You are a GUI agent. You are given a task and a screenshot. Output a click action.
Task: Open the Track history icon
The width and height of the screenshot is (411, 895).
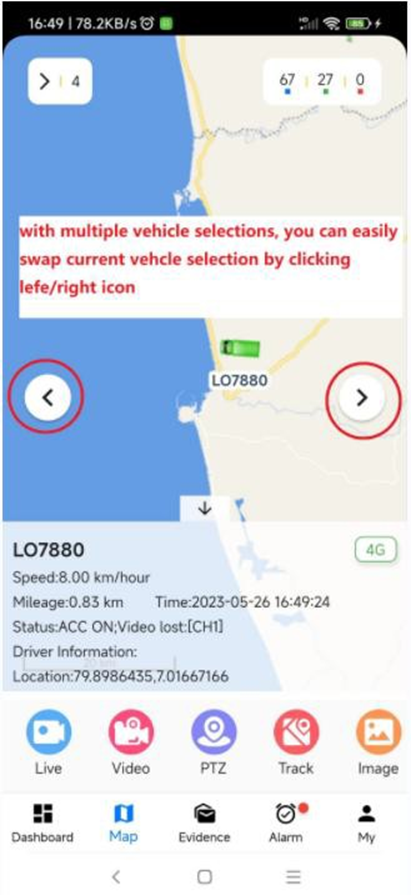[x=296, y=733]
